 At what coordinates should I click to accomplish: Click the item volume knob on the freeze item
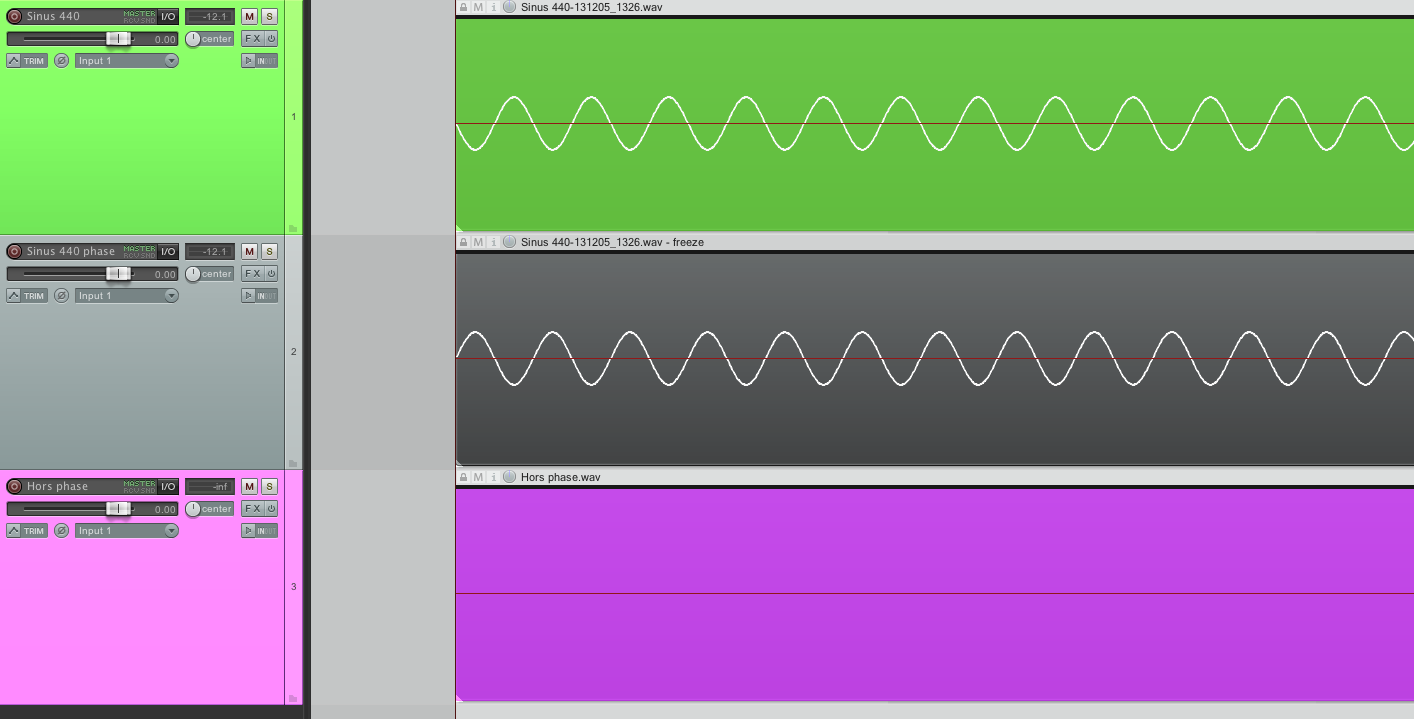[x=509, y=242]
